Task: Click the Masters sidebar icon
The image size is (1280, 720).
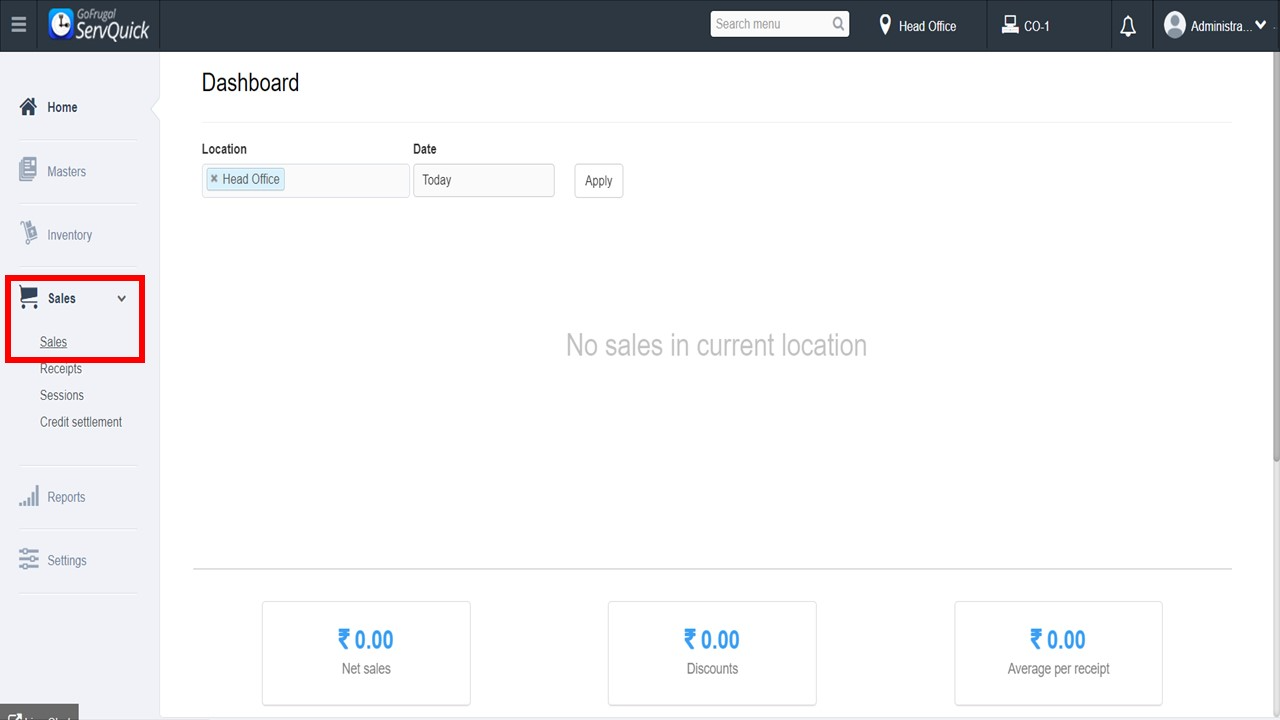Action: (x=28, y=171)
